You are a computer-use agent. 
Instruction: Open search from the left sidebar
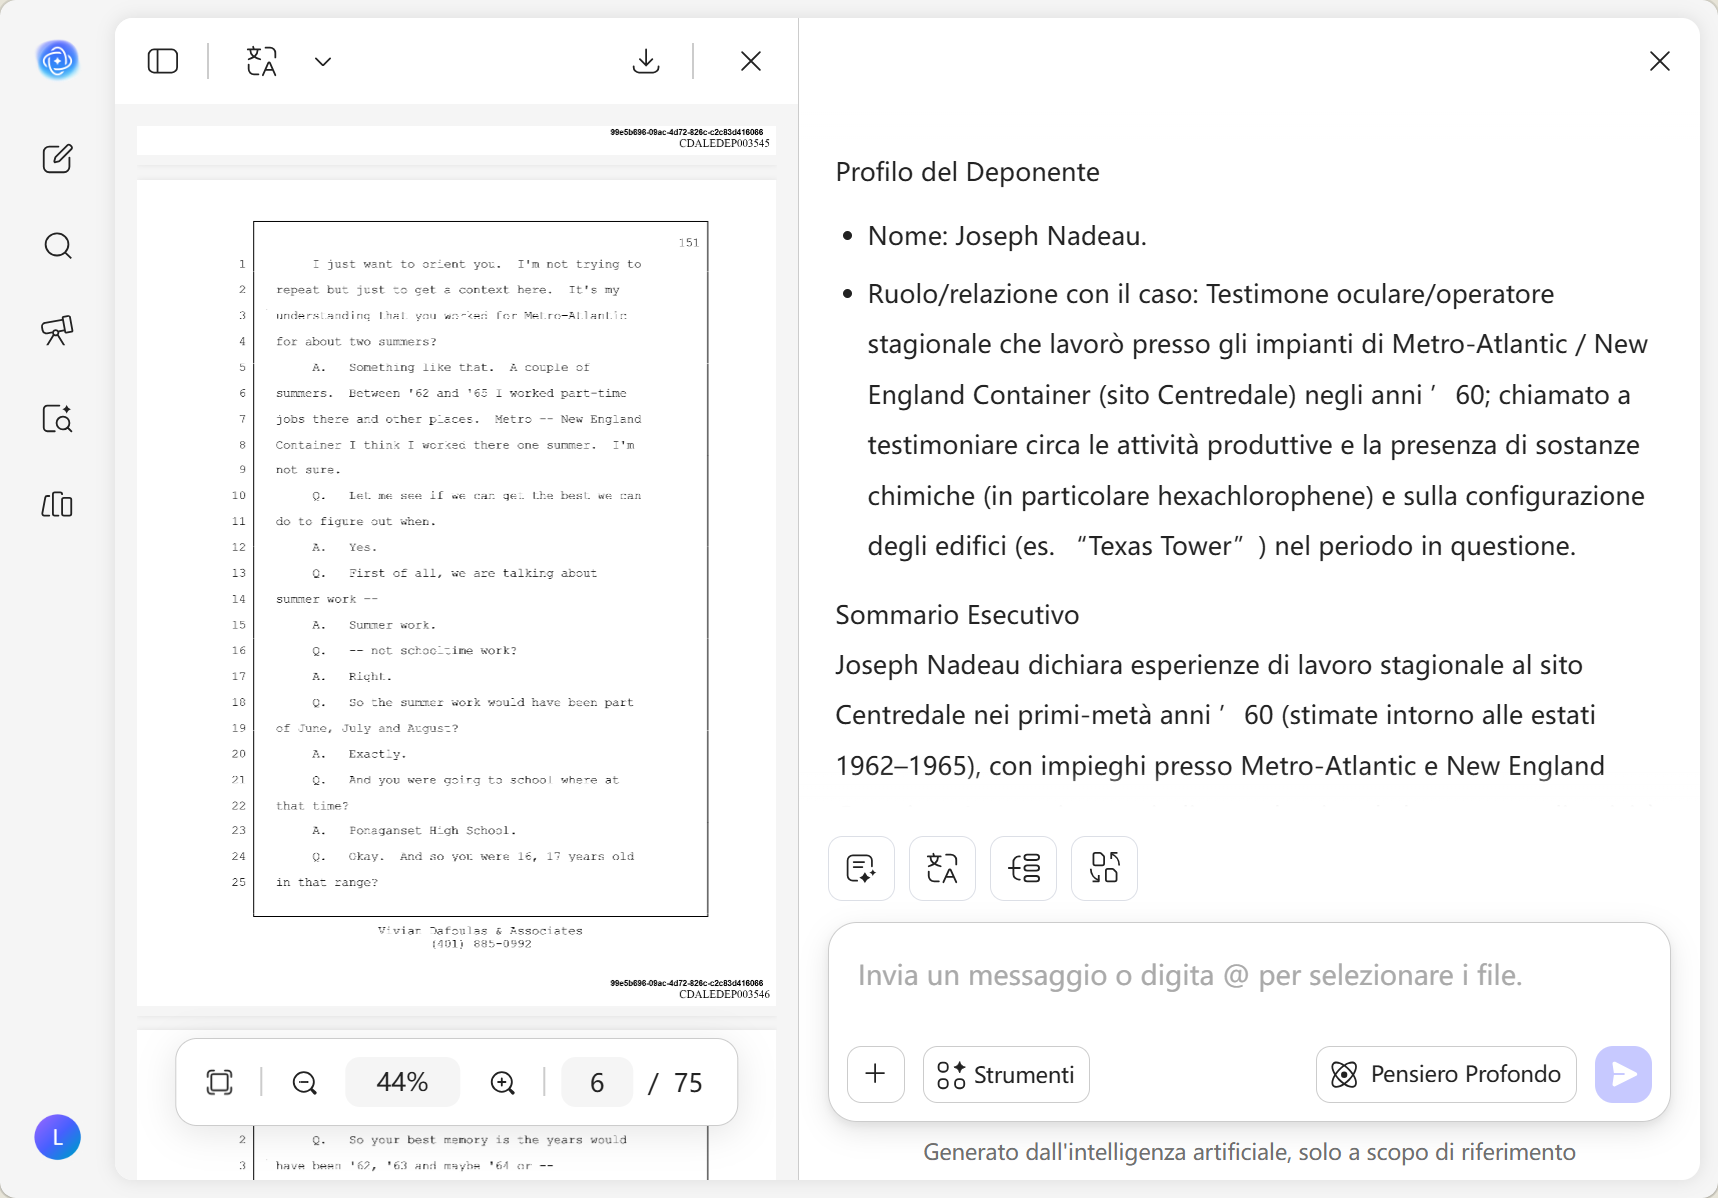58,246
